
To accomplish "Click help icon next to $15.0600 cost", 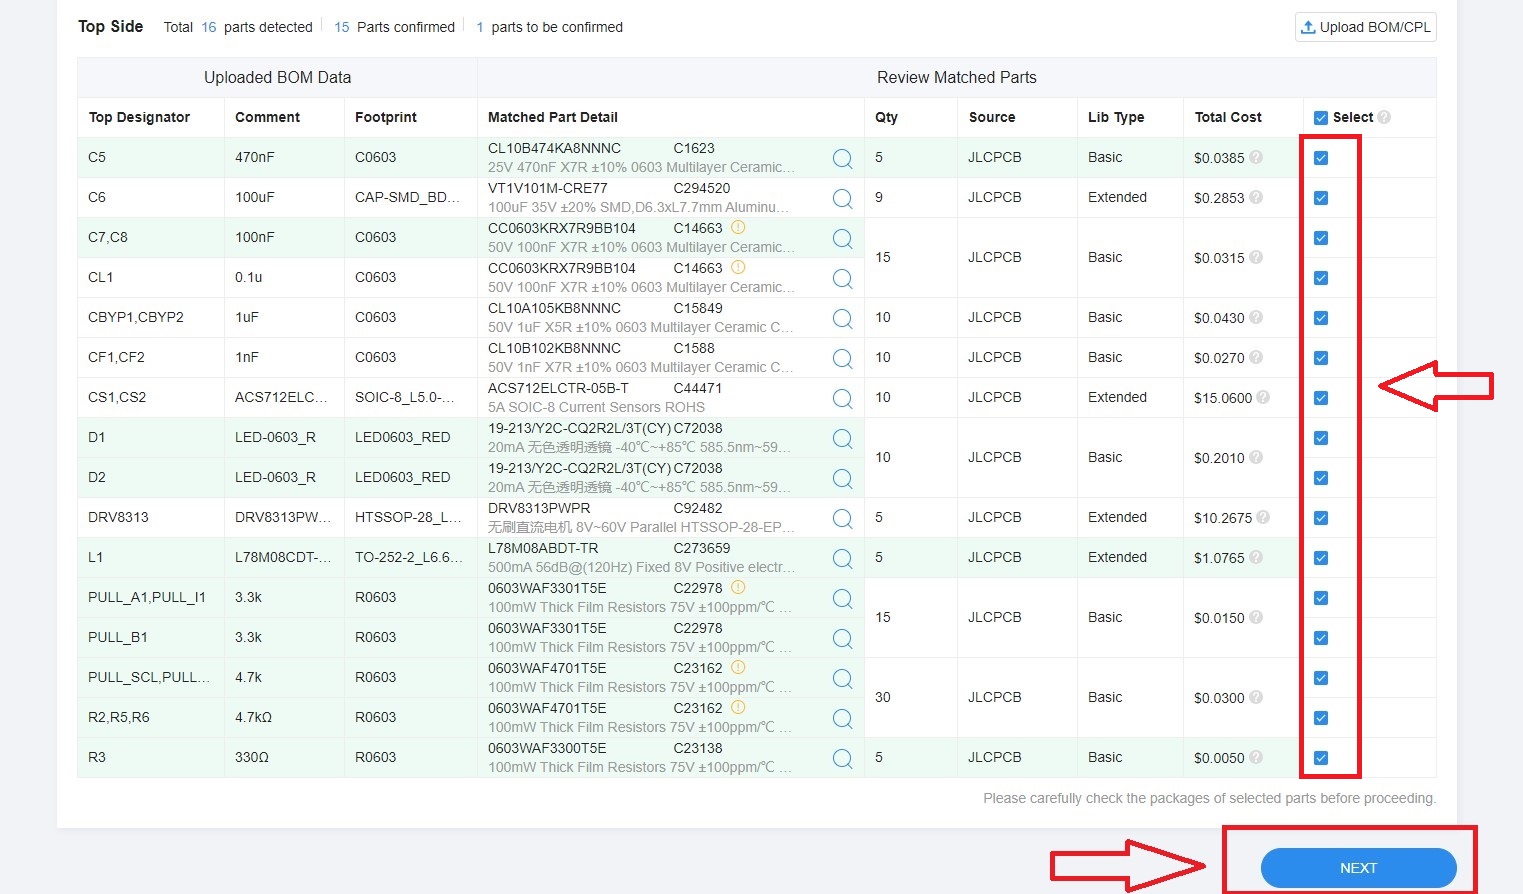I will [1263, 397].
